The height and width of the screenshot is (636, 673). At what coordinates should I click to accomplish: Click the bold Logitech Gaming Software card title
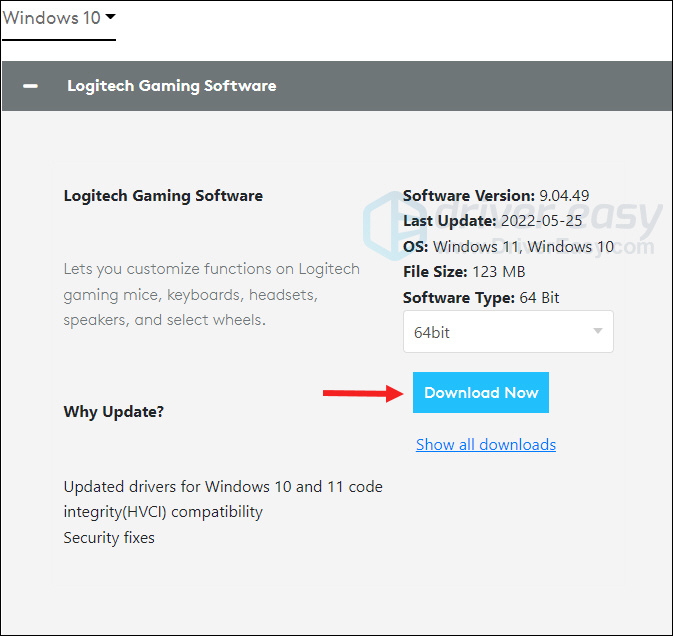tap(163, 196)
